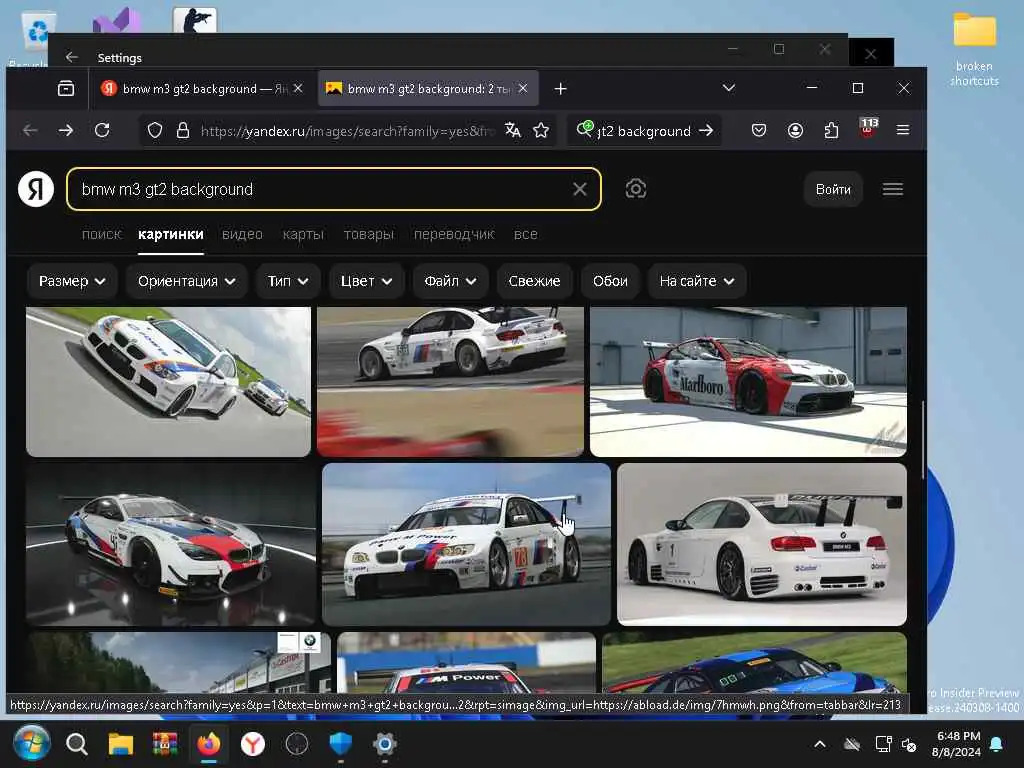Image resolution: width=1024 pixels, height=768 pixels.
Task: Show hidden tray icons chevron
Action: [x=820, y=744]
